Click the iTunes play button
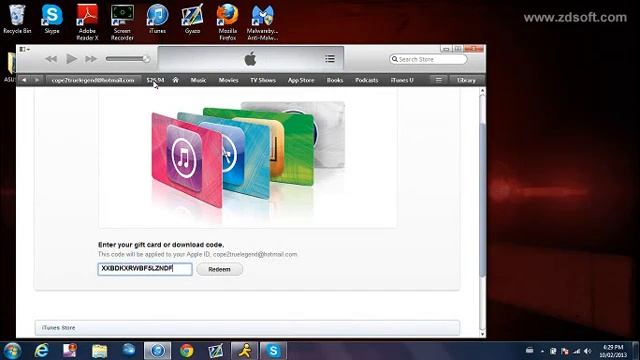This screenshot has width=640, height=360. 71,59
